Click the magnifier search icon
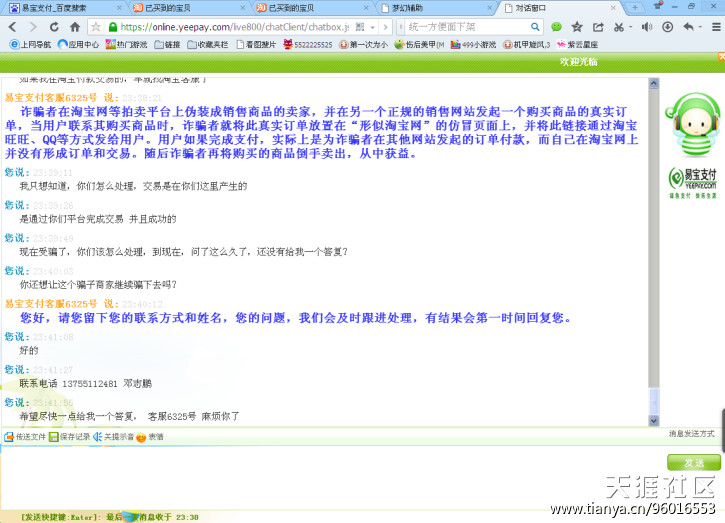Image resolution: width=725 pixels, height=523 pixels. [x=535, y=27]
